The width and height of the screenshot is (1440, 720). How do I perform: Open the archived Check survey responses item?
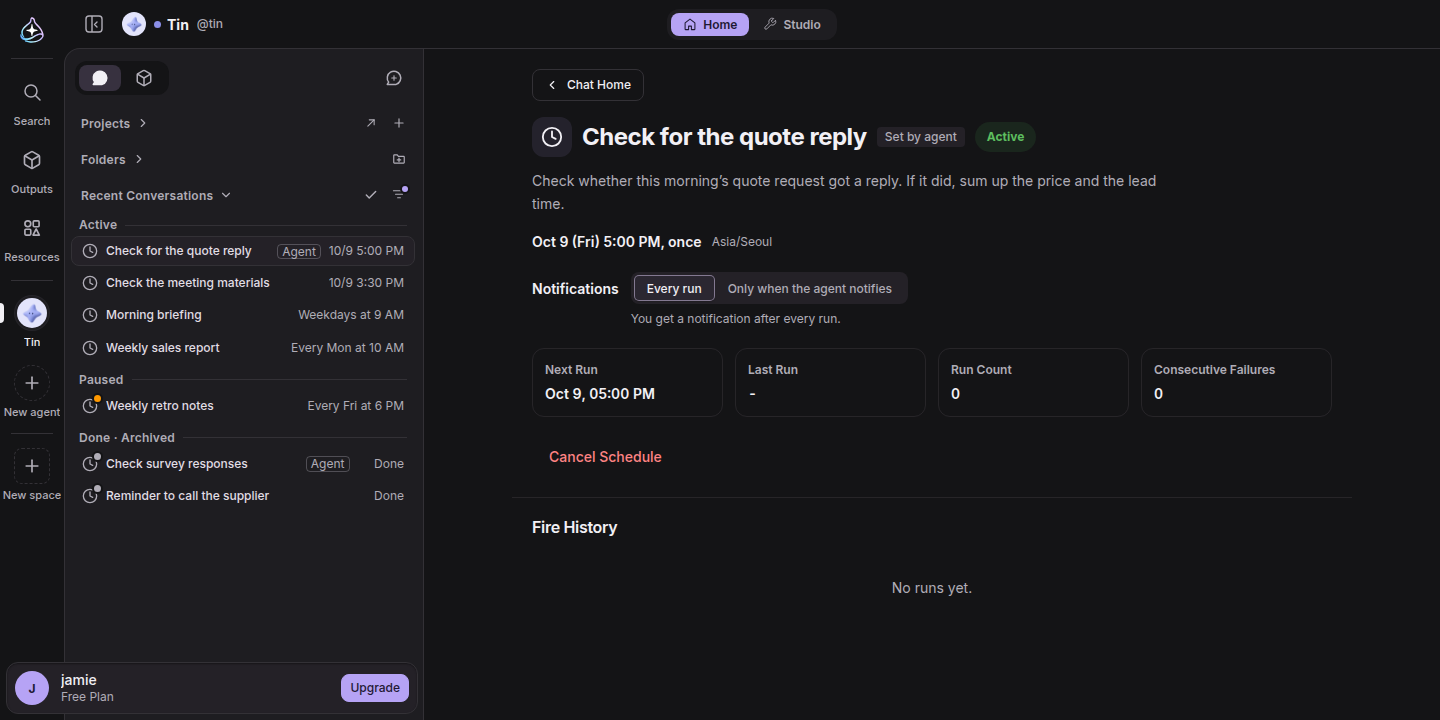(243, 464)
